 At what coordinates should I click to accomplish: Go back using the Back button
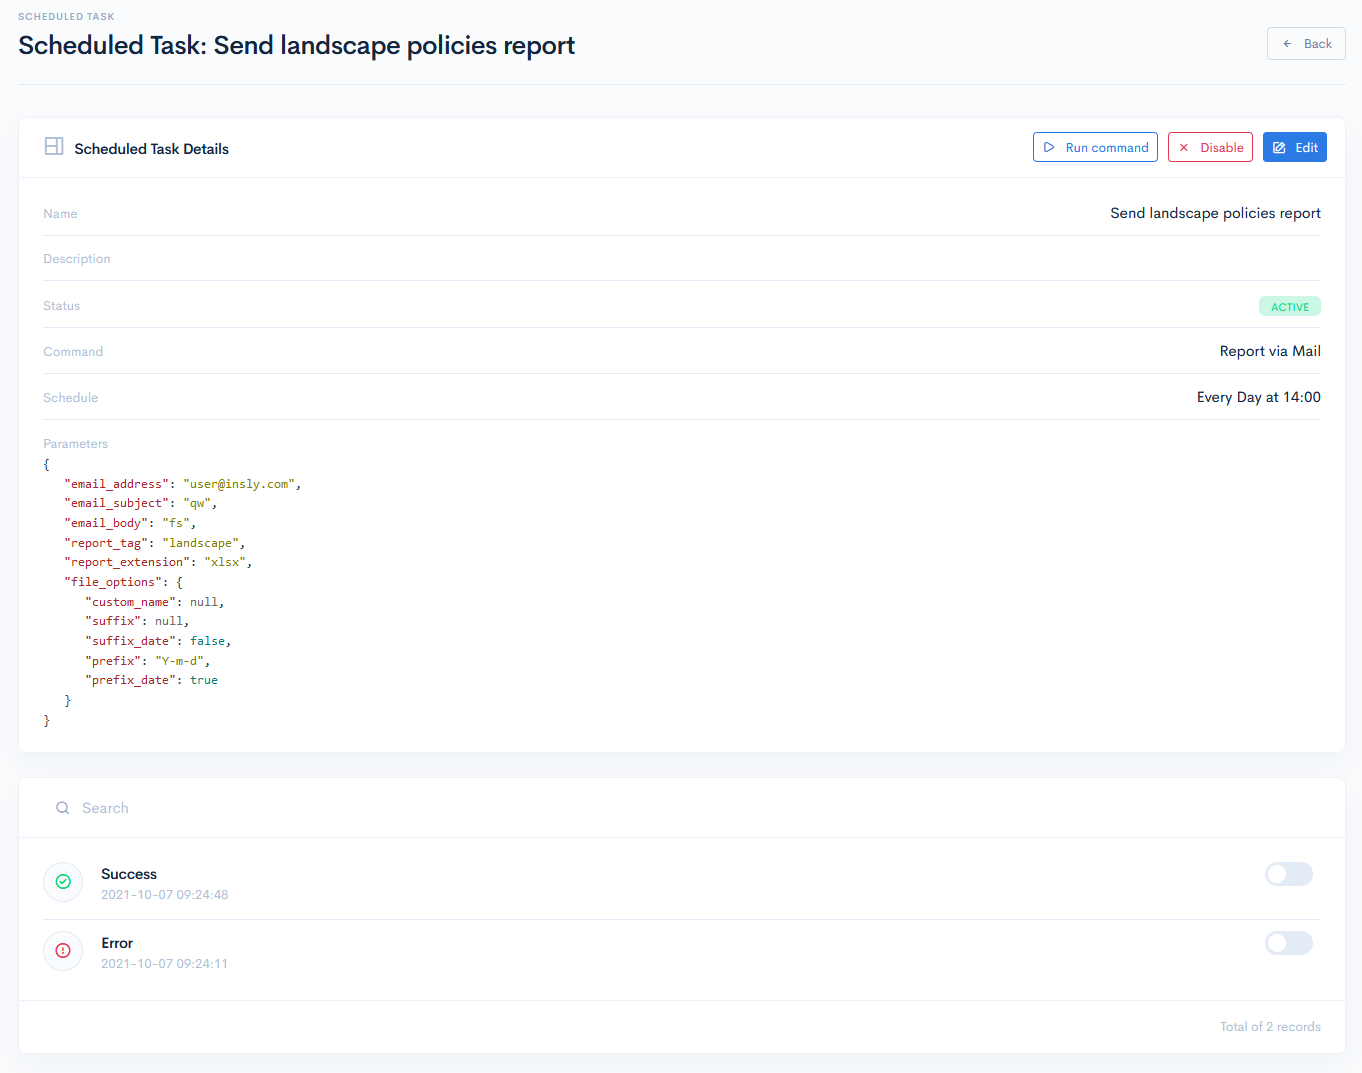click(x=1306, y=44)
